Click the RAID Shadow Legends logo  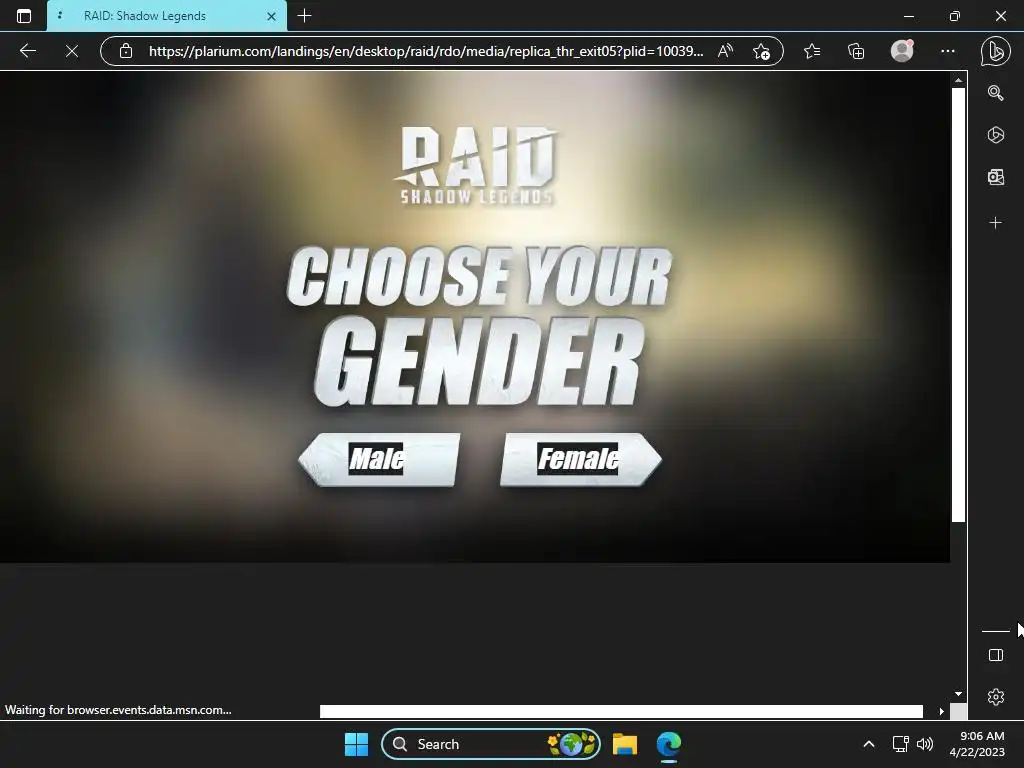(477, 166)
